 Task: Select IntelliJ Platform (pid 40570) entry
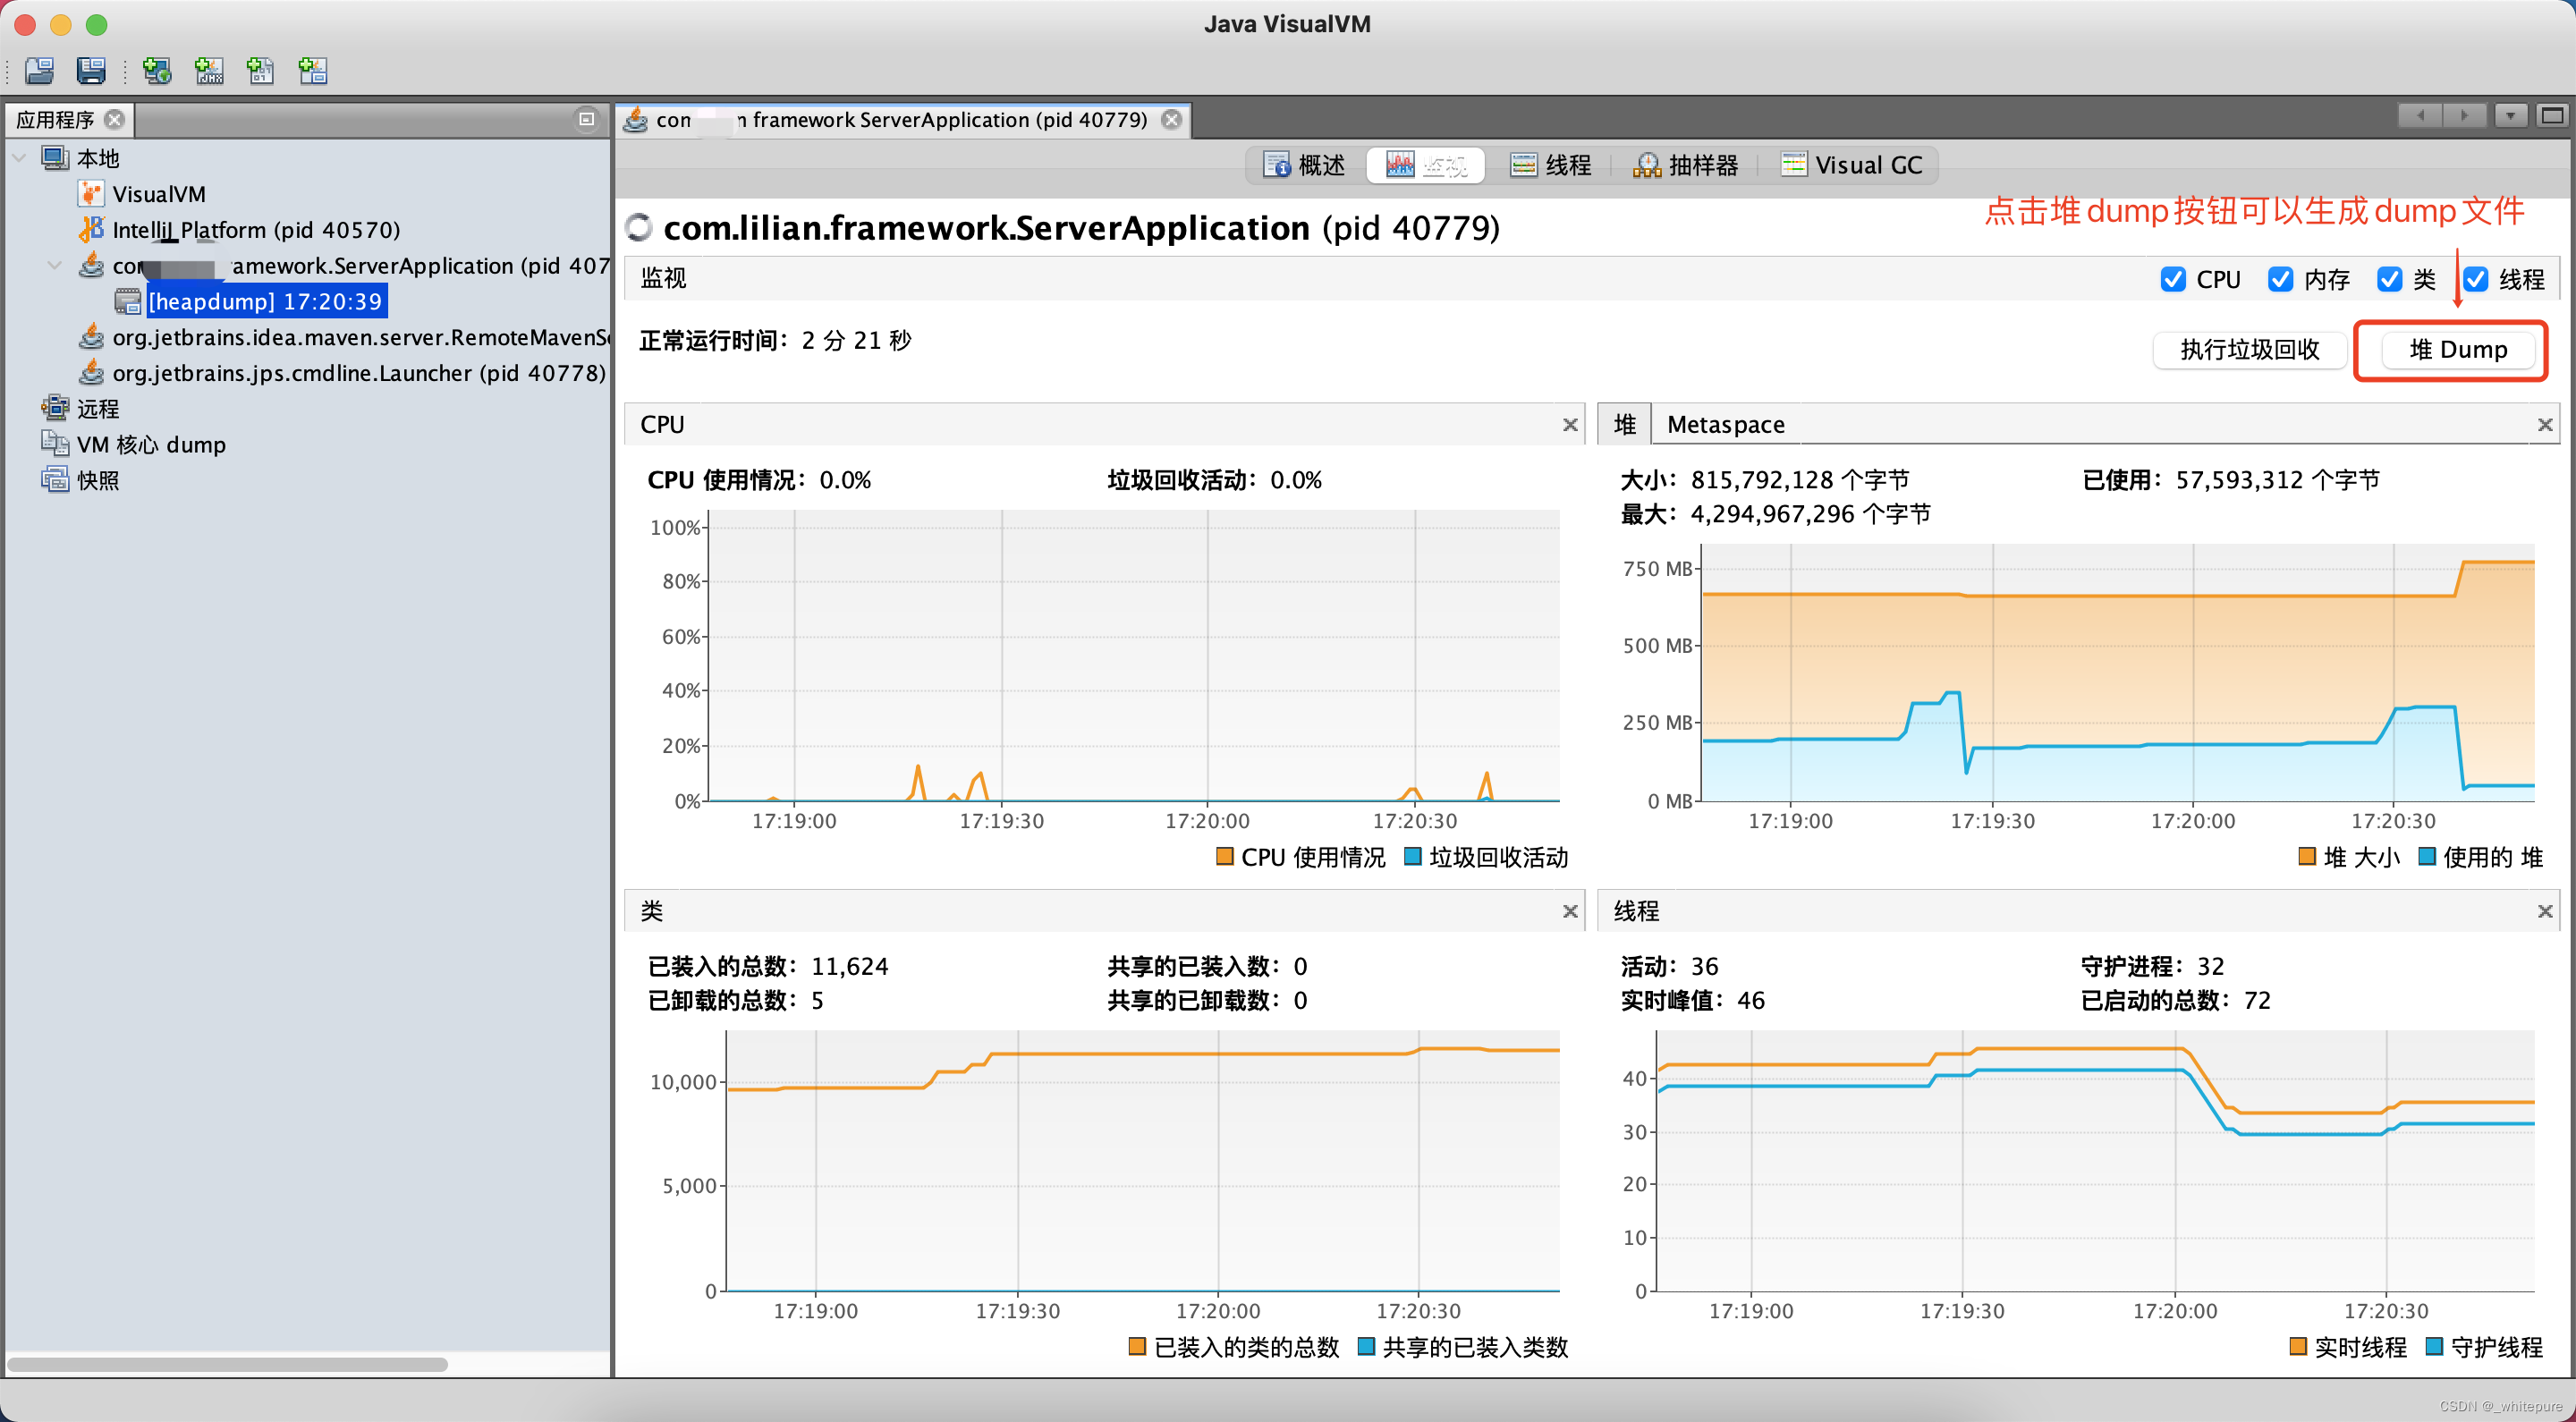coord(256,230)
